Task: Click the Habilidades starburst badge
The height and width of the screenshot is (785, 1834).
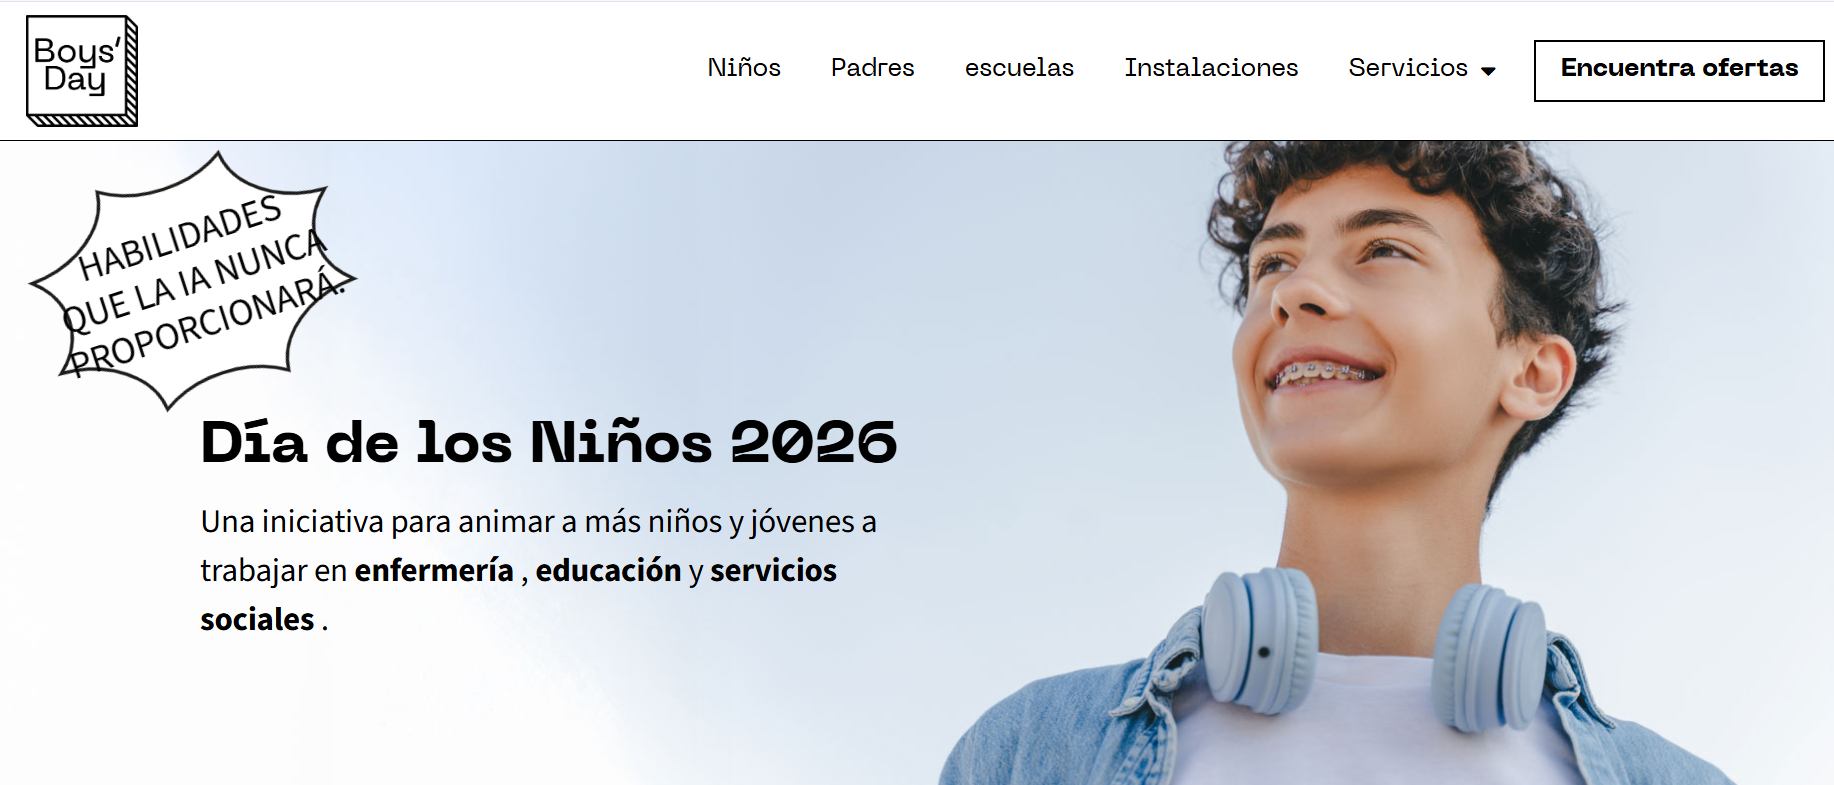Action: (x=195, y=282)
